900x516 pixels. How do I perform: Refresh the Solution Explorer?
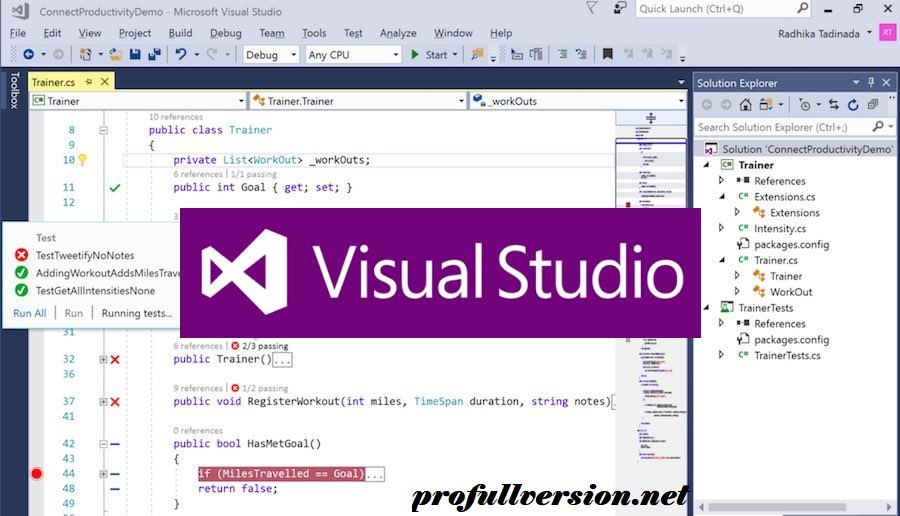(853, 104)
